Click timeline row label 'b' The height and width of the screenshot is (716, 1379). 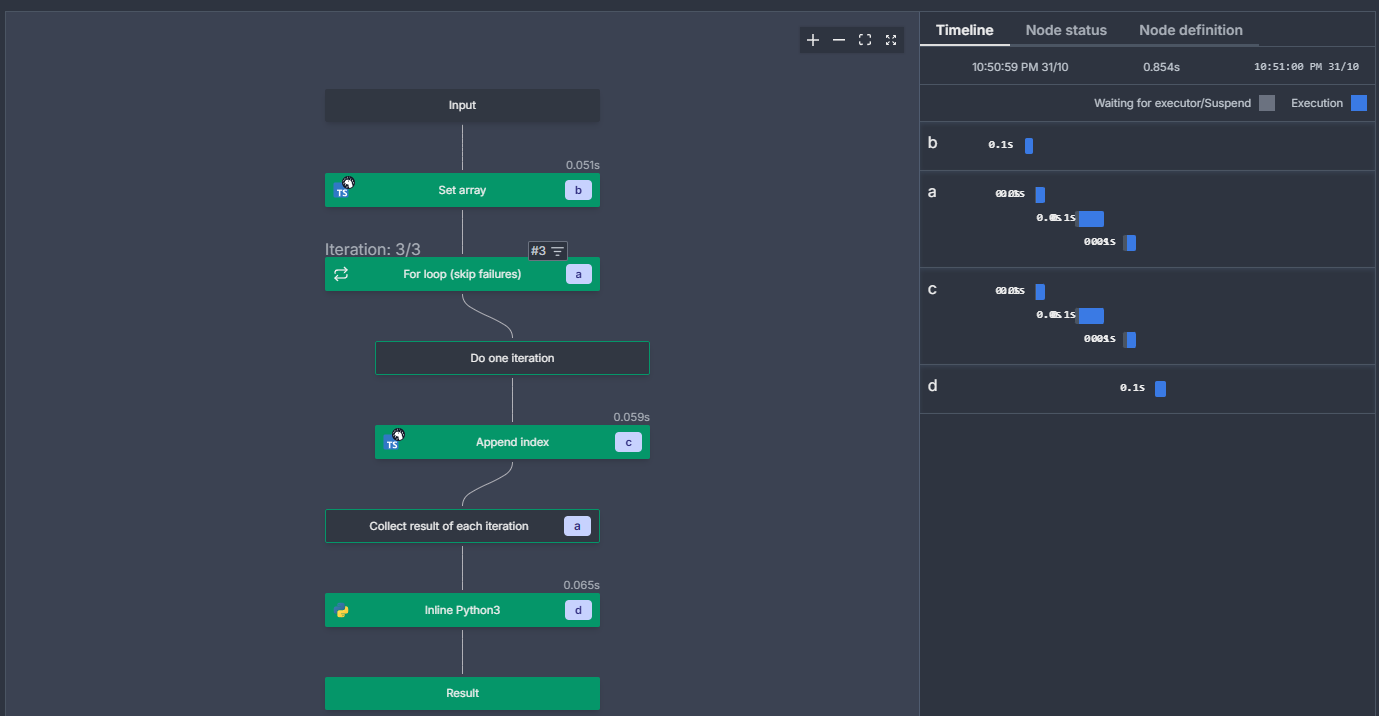pyautogui.click(x=933, y=143)
